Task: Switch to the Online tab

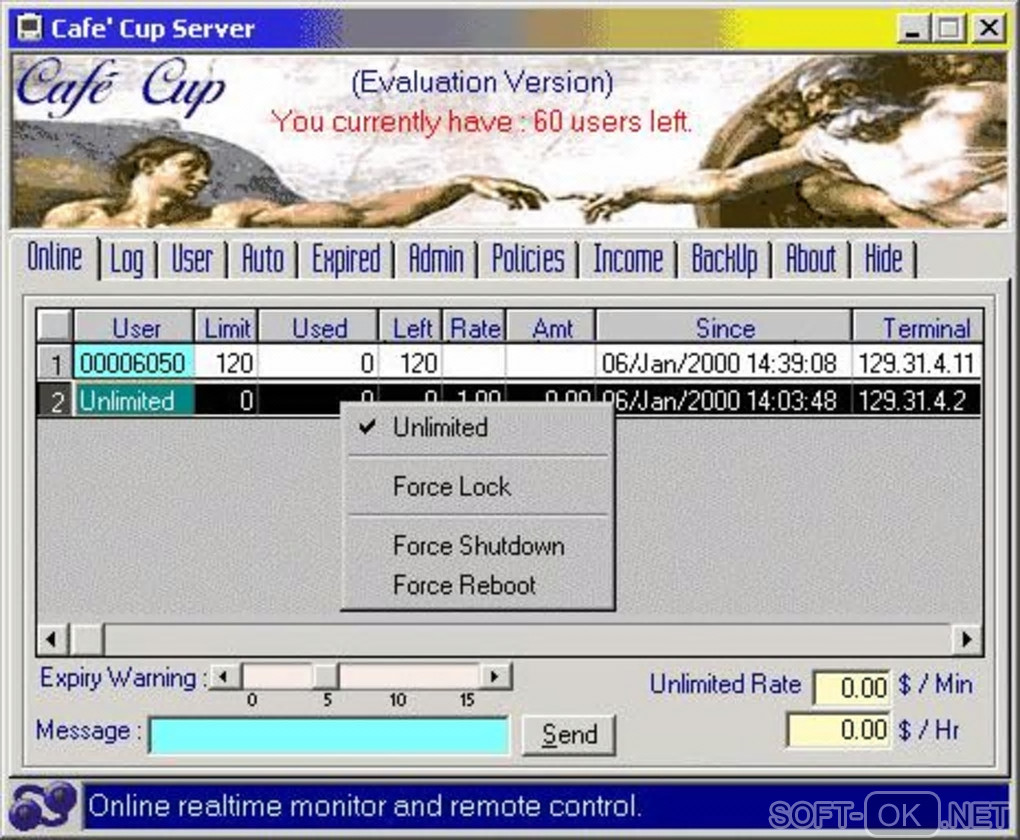Action: [55, 257]
